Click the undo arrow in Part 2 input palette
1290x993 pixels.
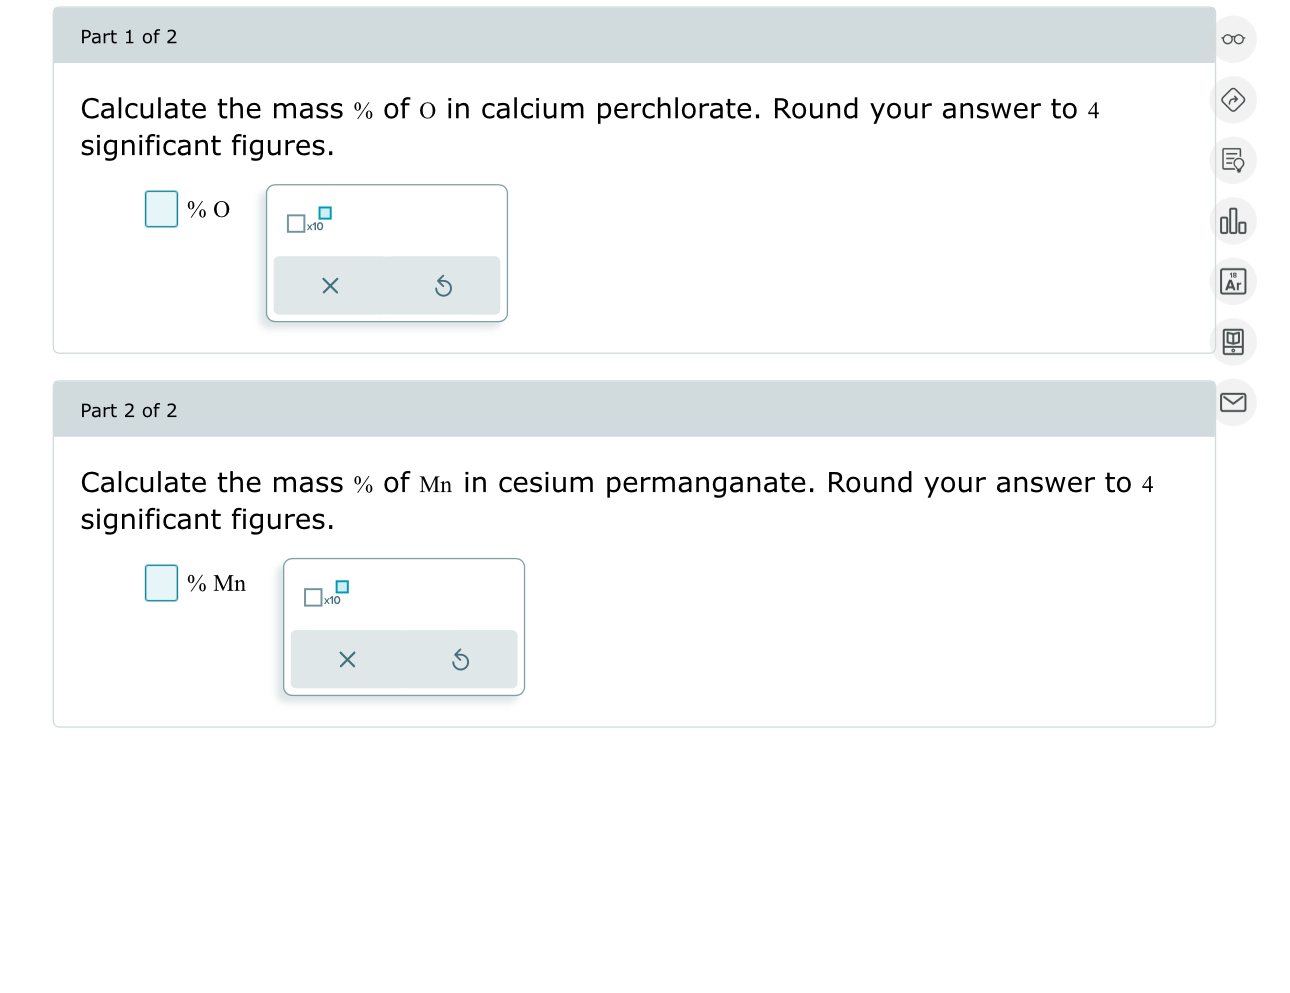pos(460,660)
